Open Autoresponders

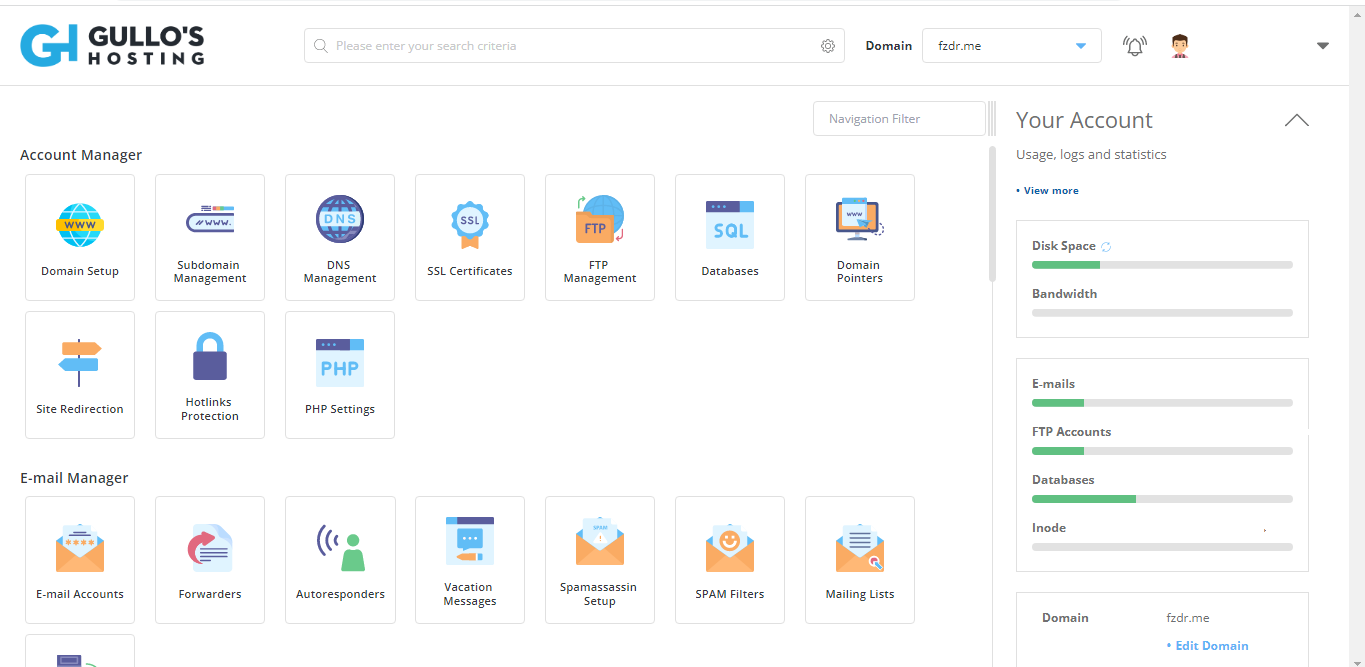pyautogui.click(x=340, y=560)
